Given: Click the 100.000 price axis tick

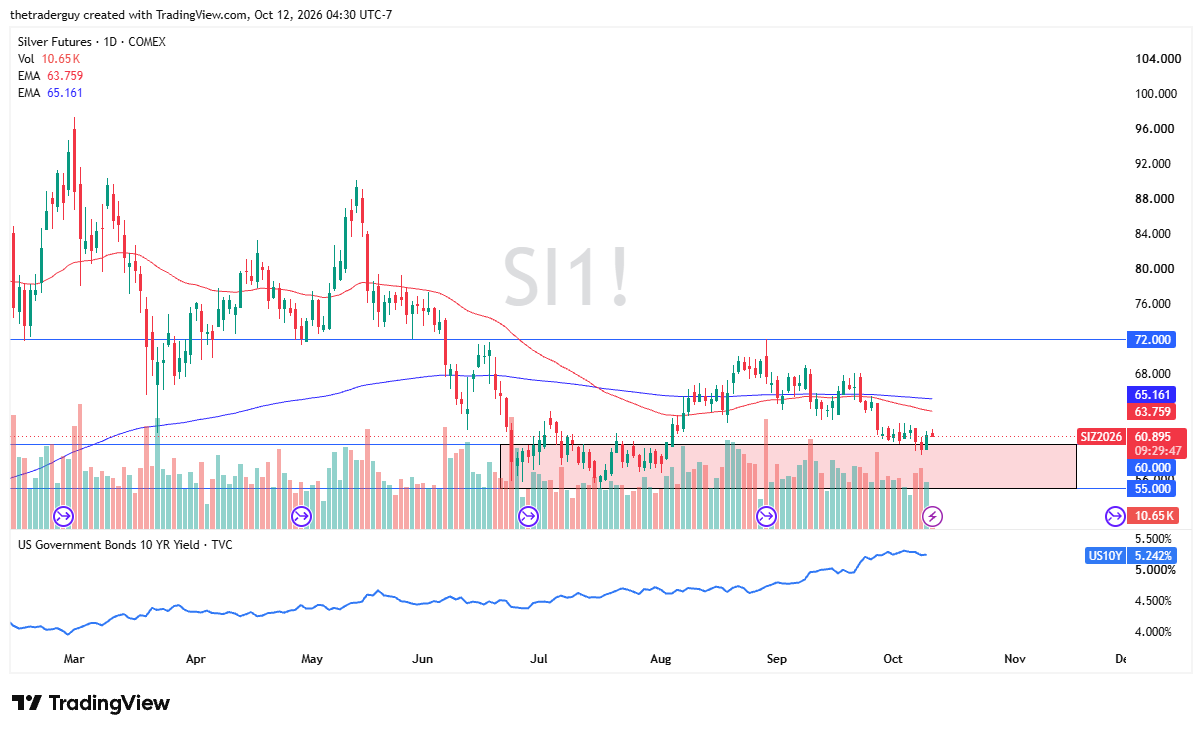Looking at the screenshot, I should 1158,94.
